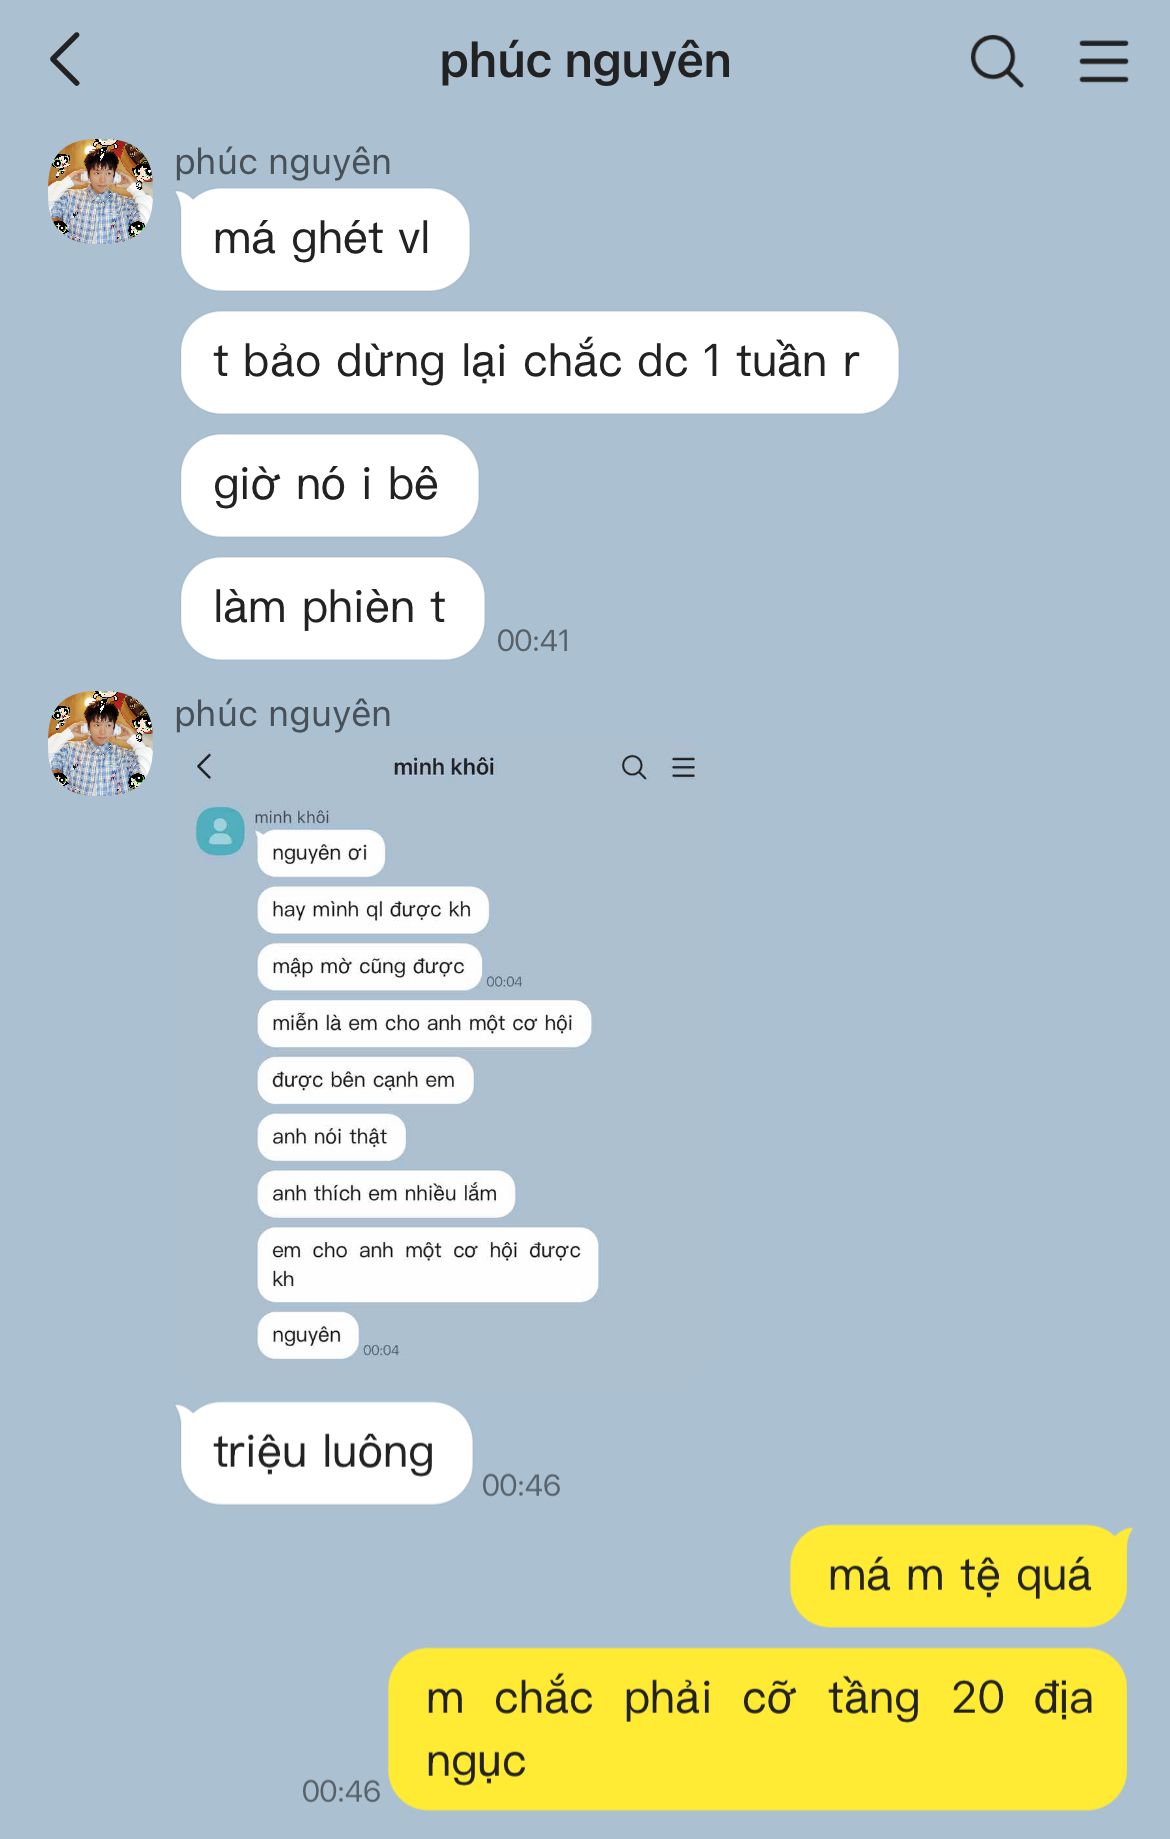Tap the 'làm phiền t' message
Viewport: 1170px width, 1839px height.
click(x=332, y=608)
